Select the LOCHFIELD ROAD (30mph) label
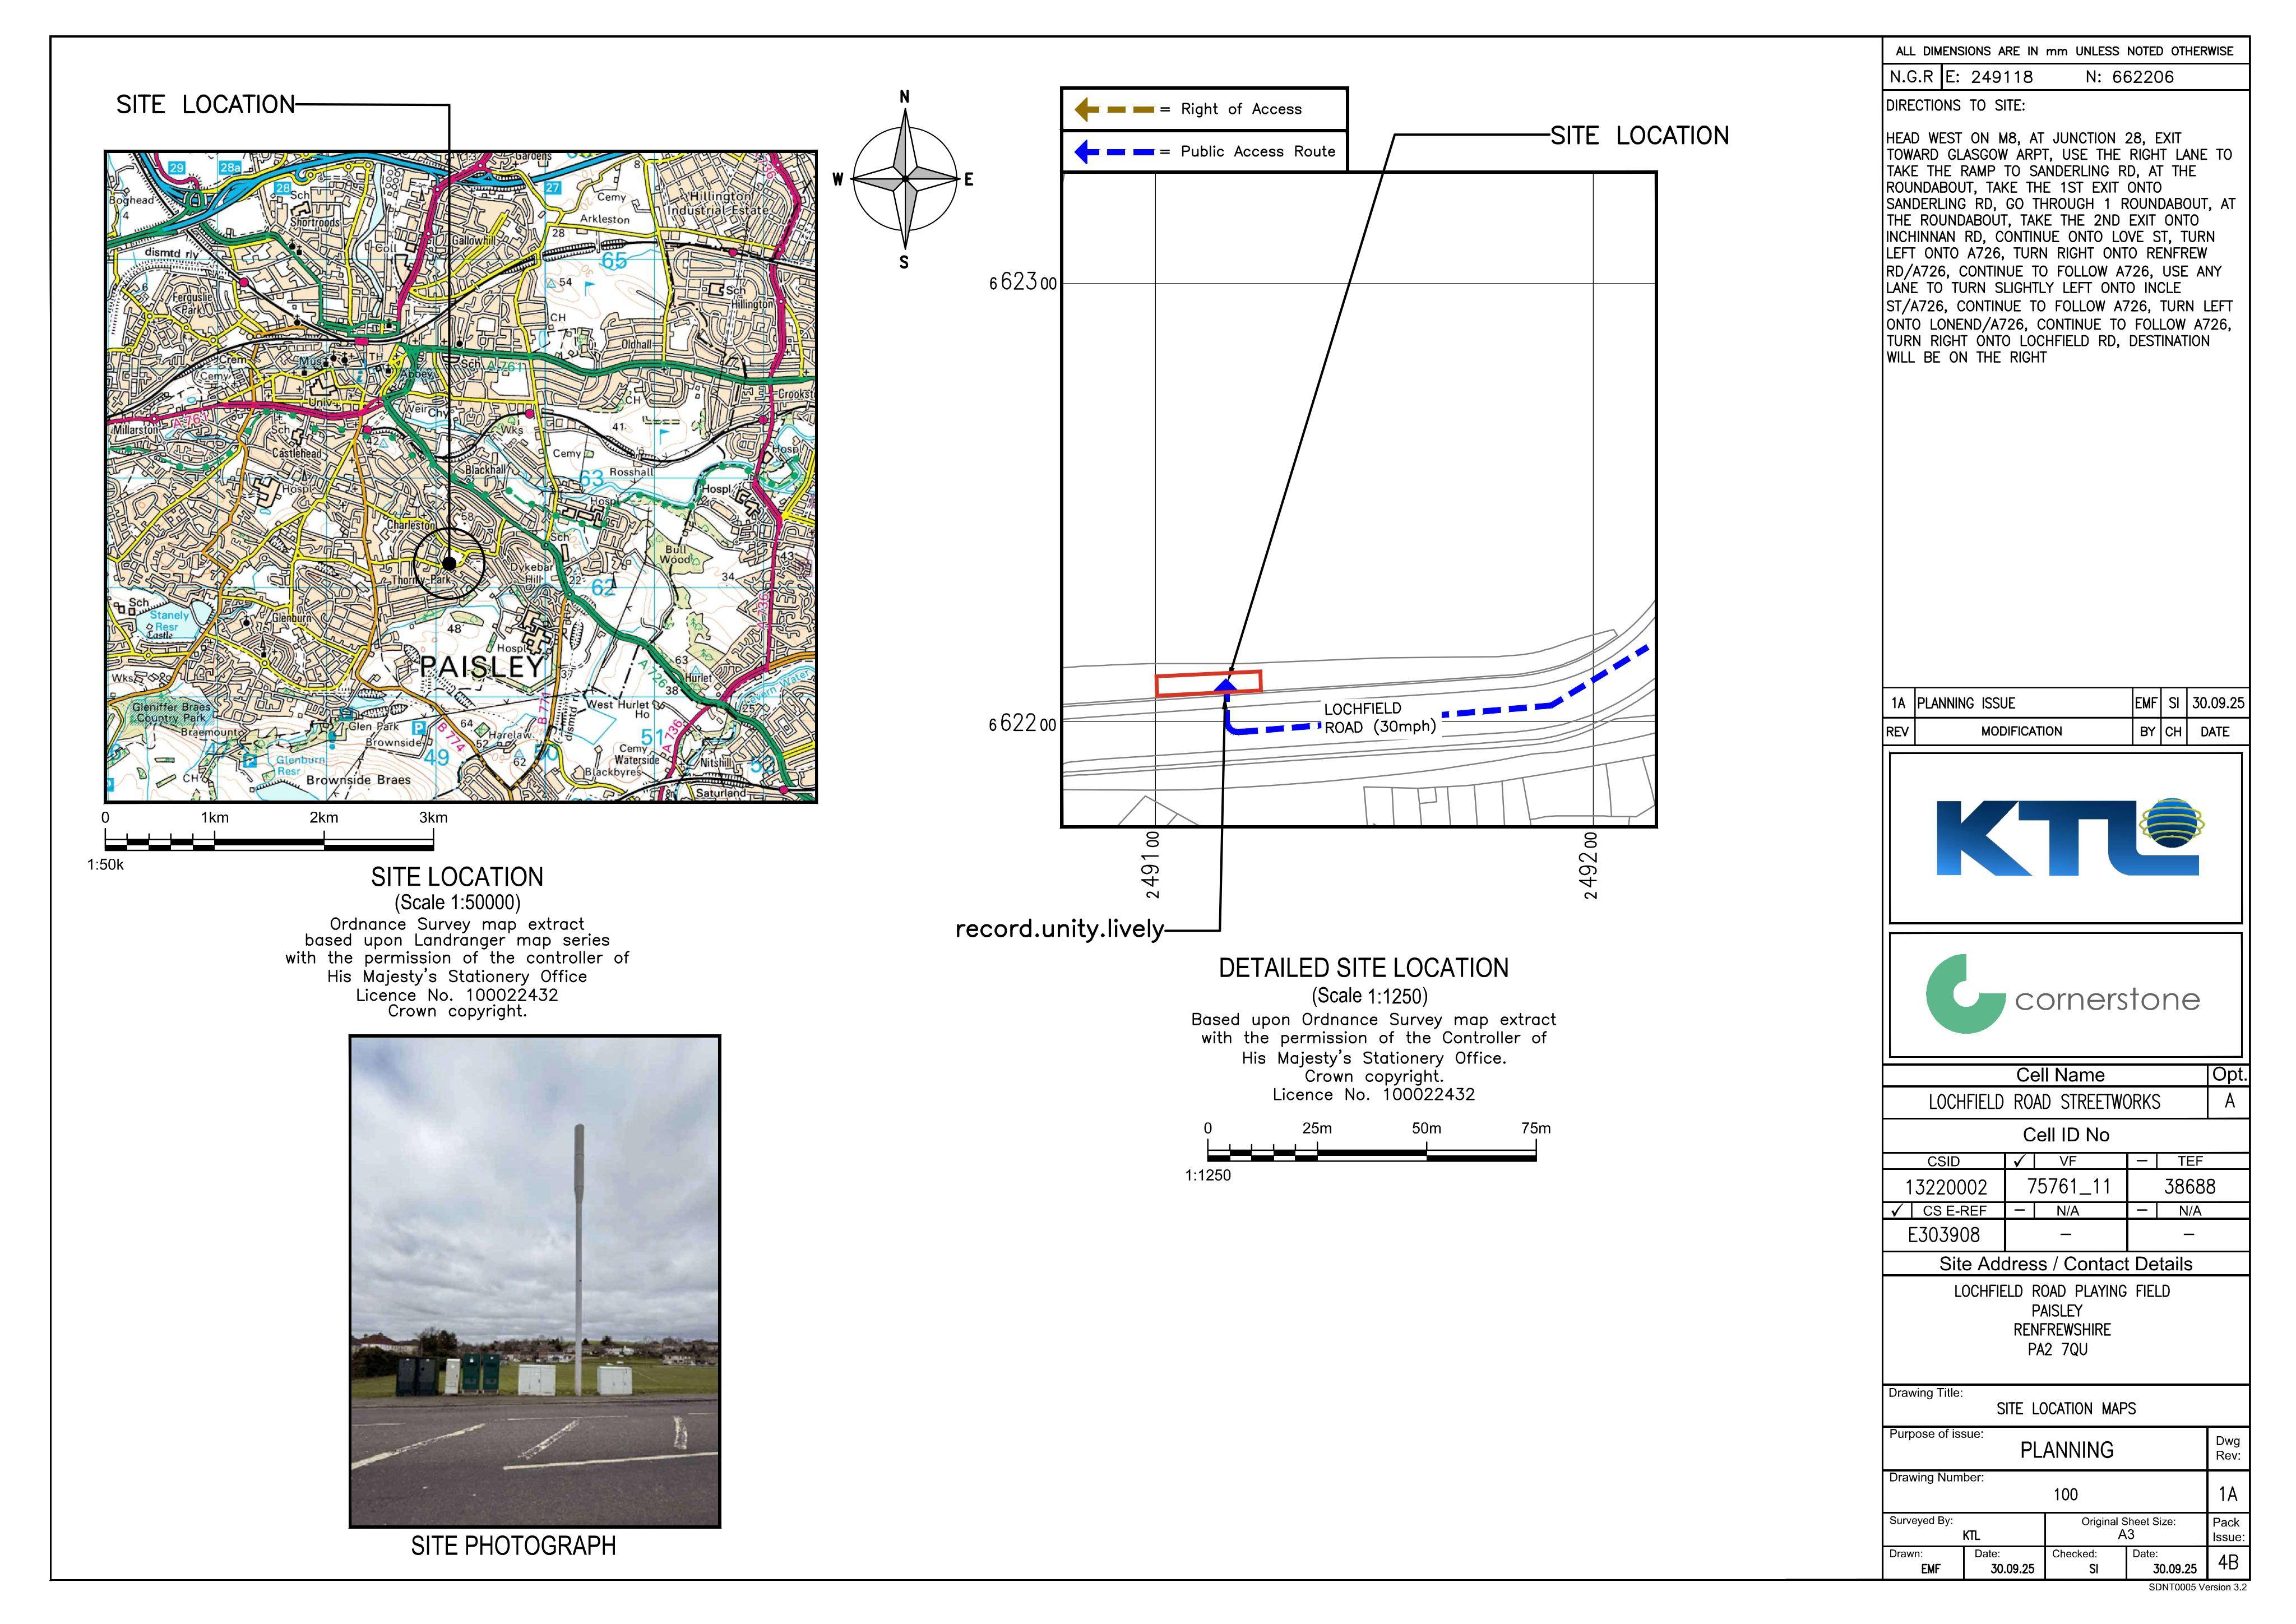 tap(1380, 717)
